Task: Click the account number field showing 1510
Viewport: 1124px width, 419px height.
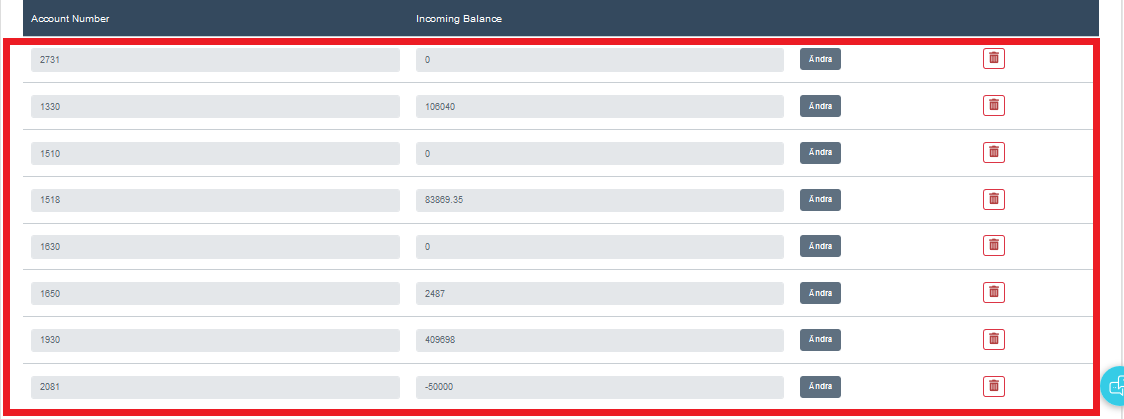Action: (215, 153)
